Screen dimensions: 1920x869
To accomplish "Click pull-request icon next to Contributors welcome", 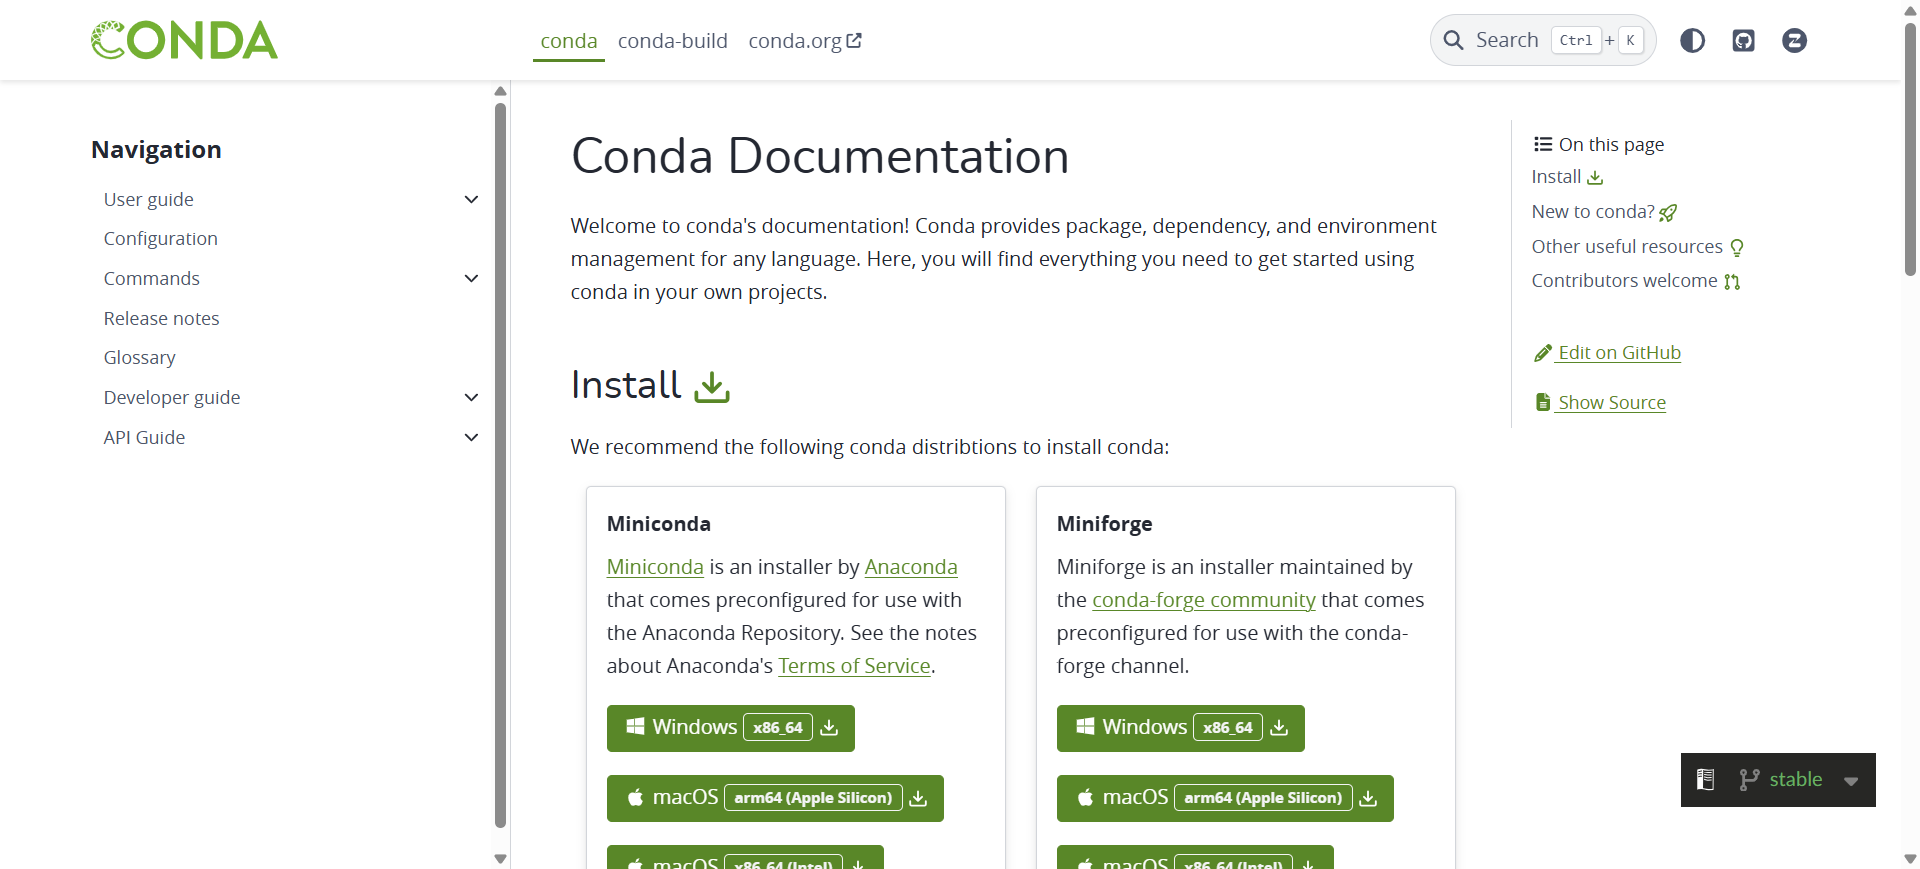I will tap(1732, 282).
